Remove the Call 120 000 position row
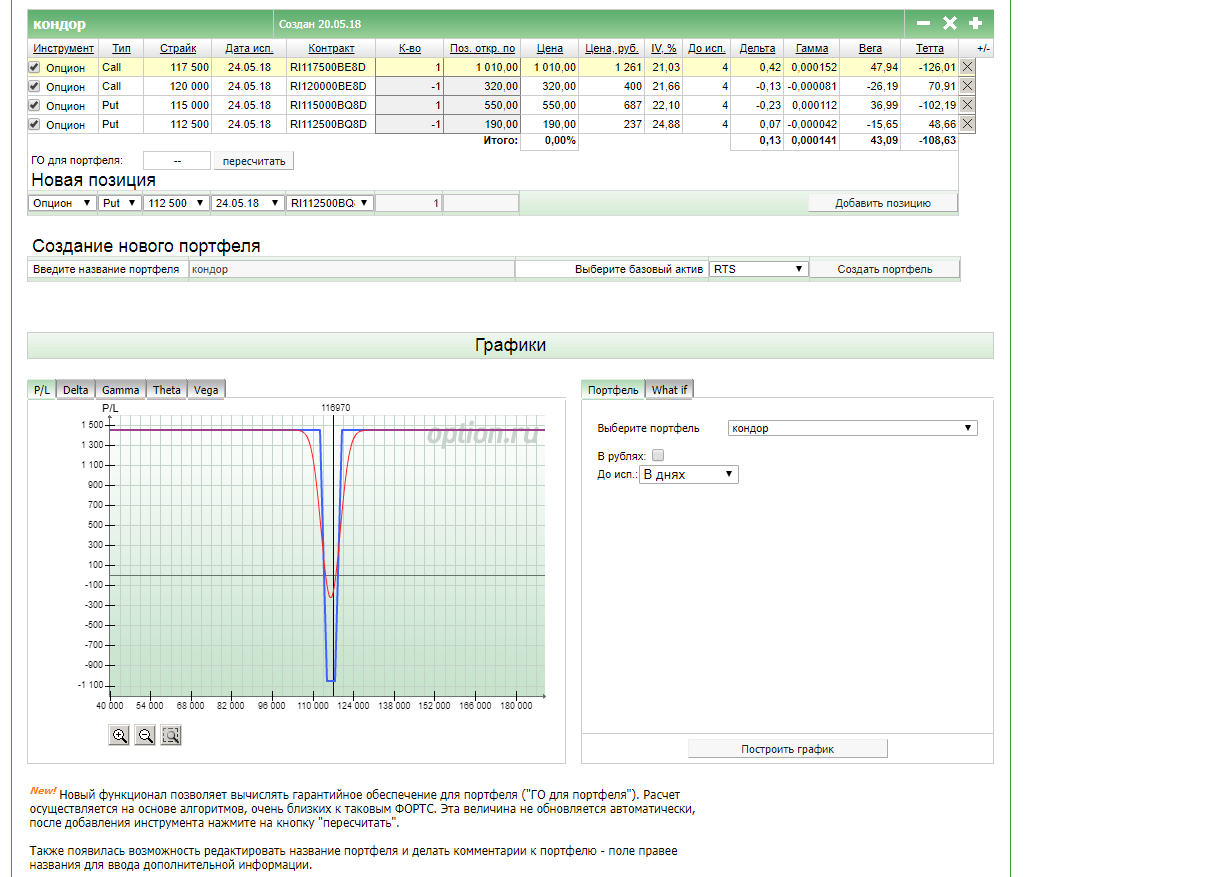Screen dimensions: 1208x877 pos(967,86)
